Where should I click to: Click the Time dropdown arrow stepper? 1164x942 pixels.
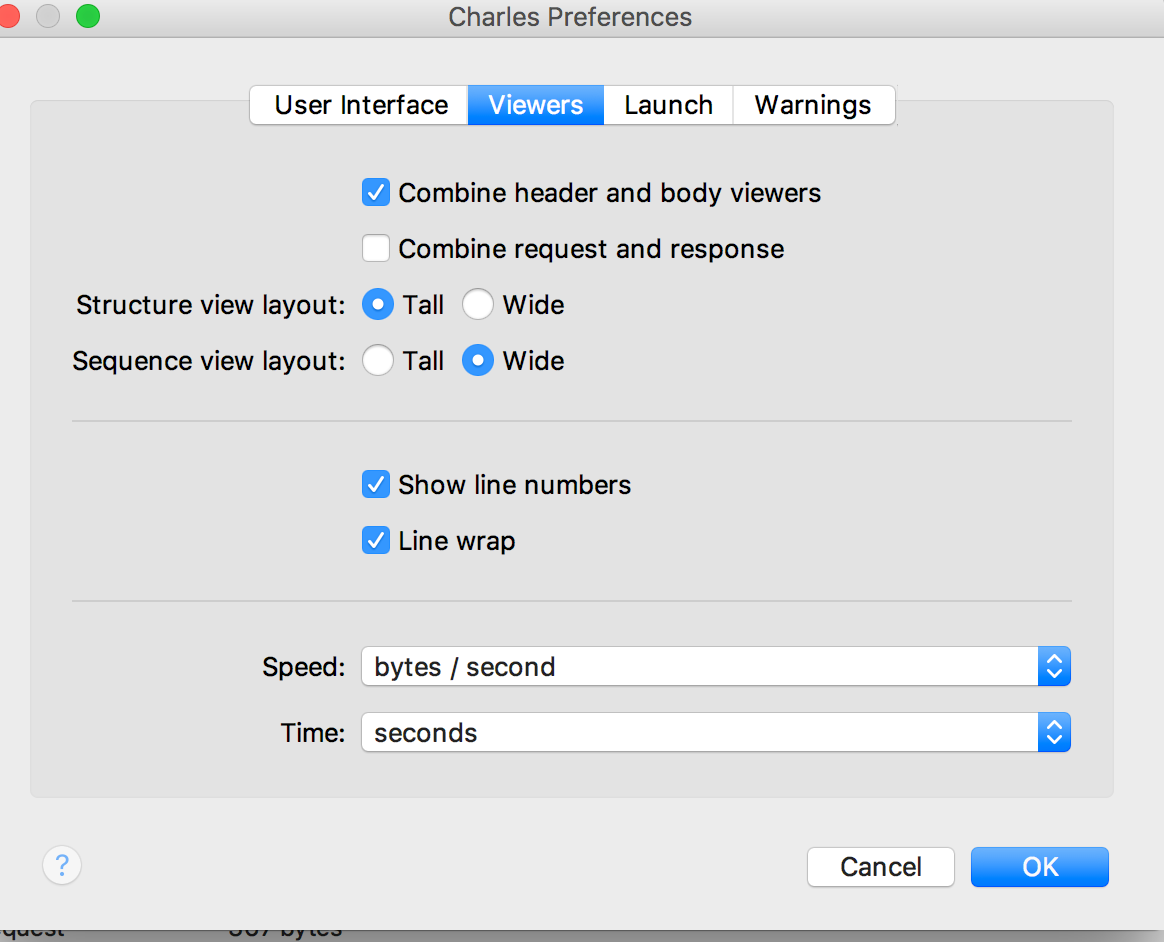[x=1054, y=733]
